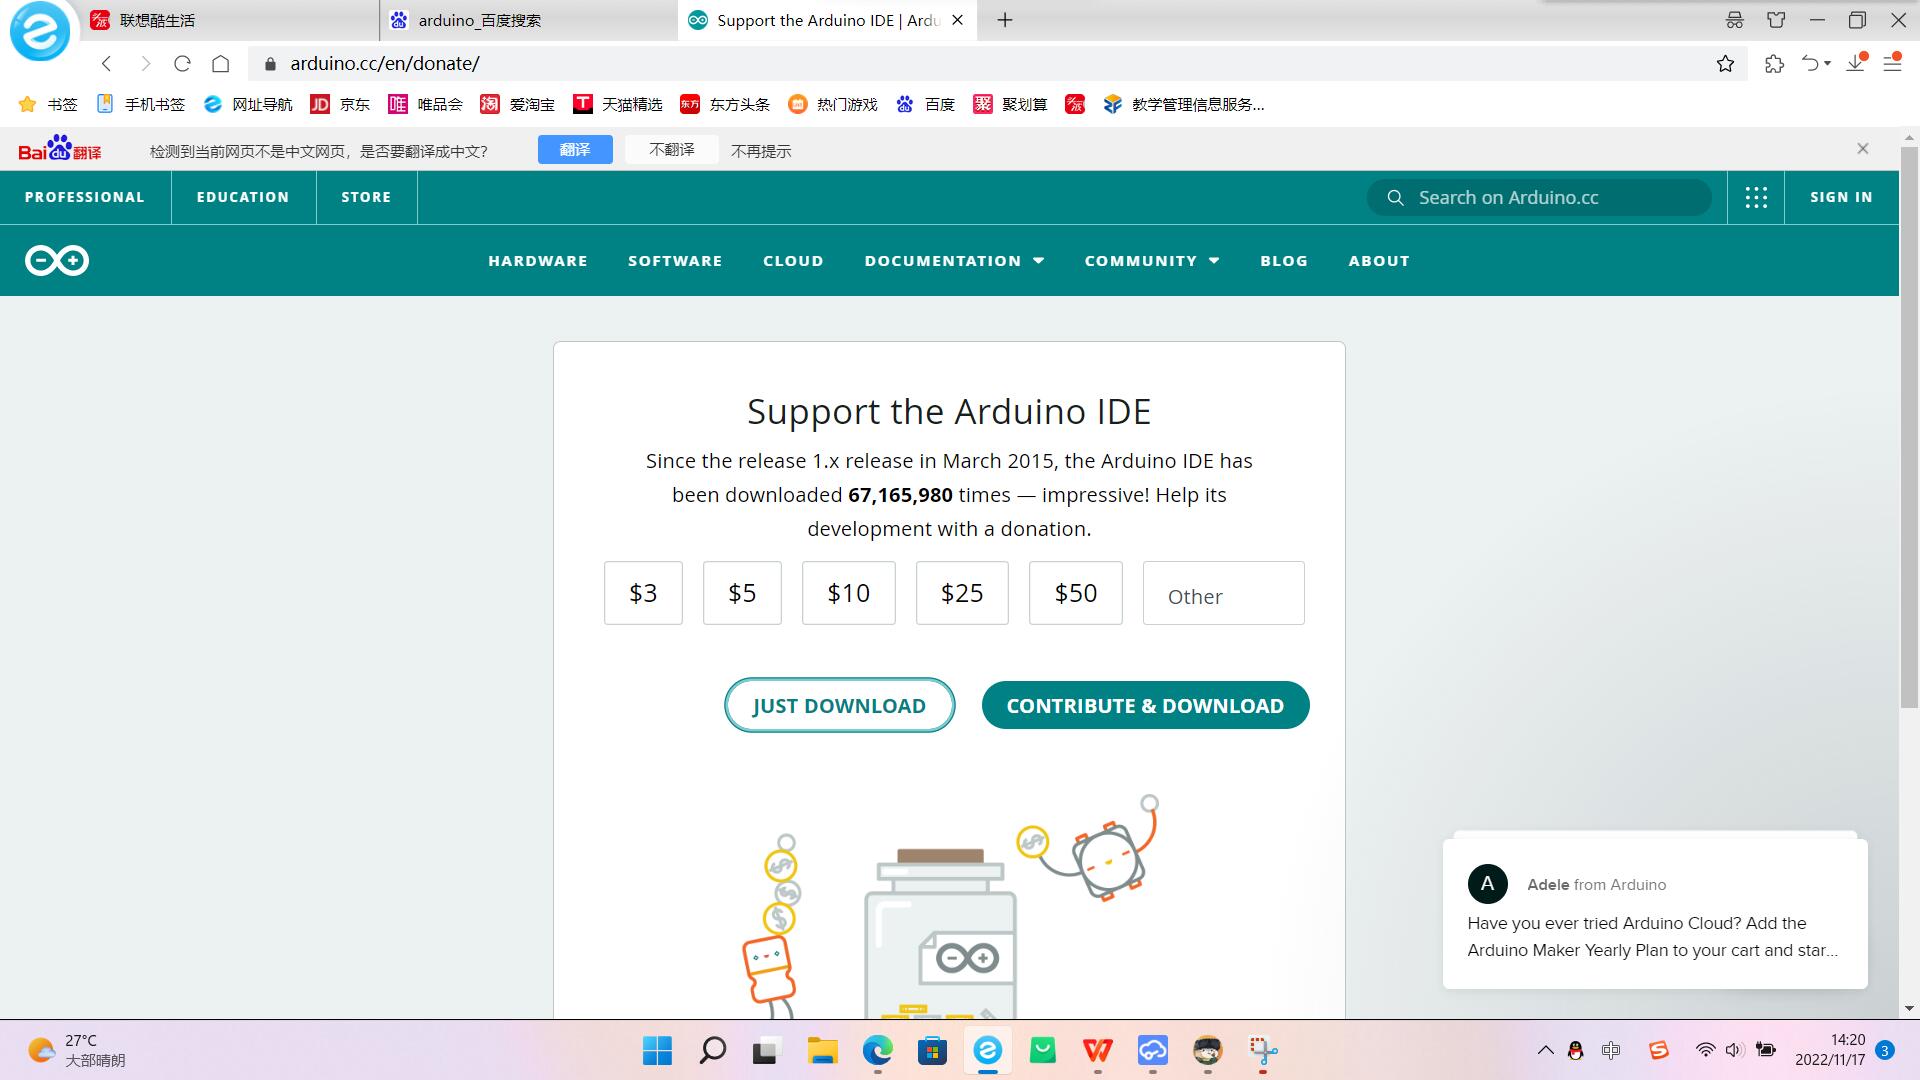
Task: Bookmark page with the star icon
Action: (x=1725, y=64)
